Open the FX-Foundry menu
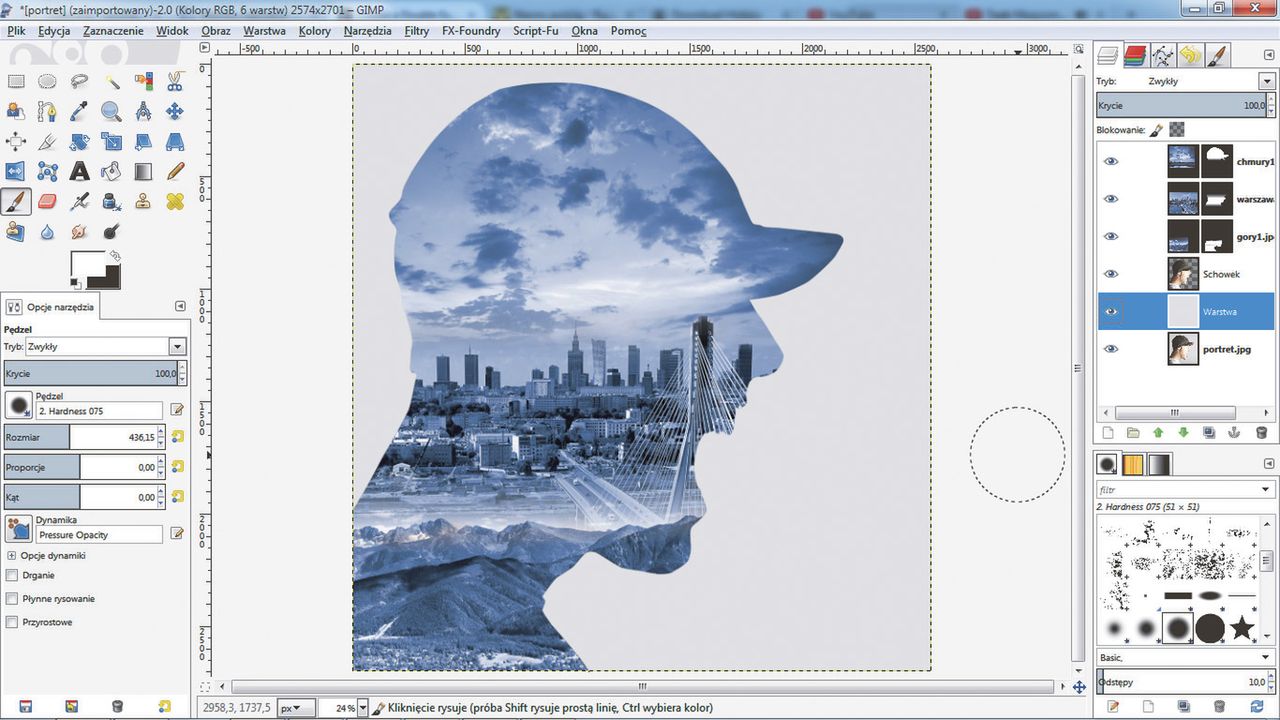Image resolution: width=1280 pixels, height=720 pixels. [471, 31]
